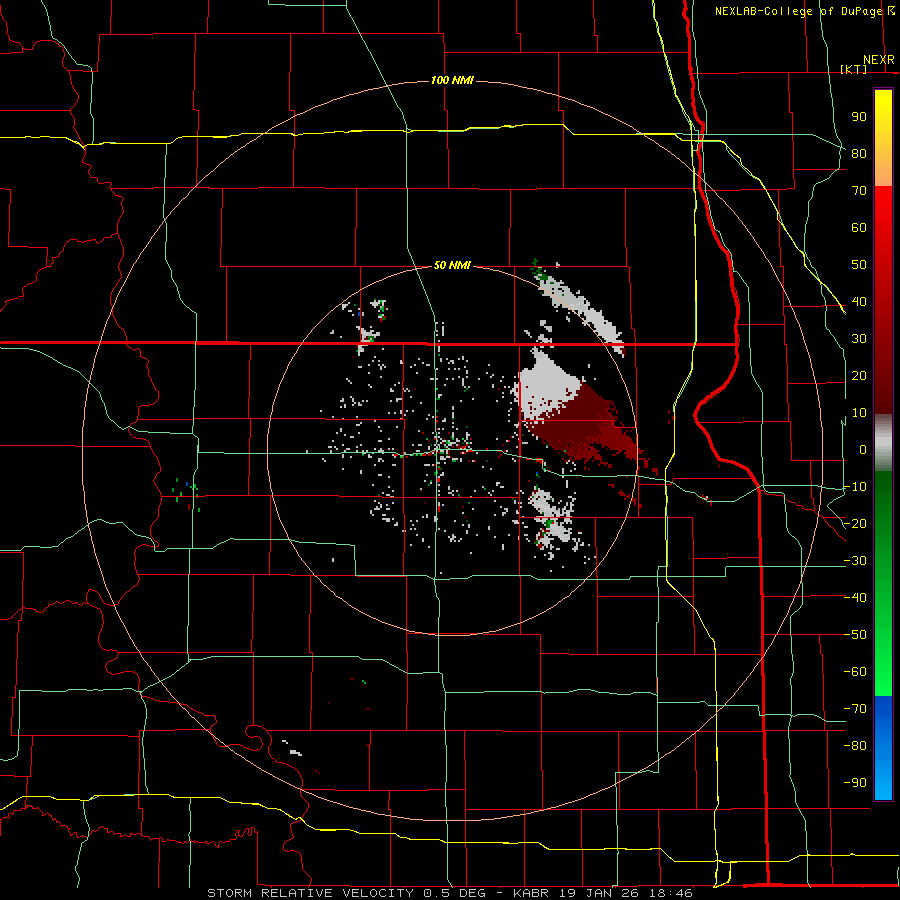Click the 100 NMI range ring label
The height and width of the screenshot is (900, 900).
pos(452,80)
